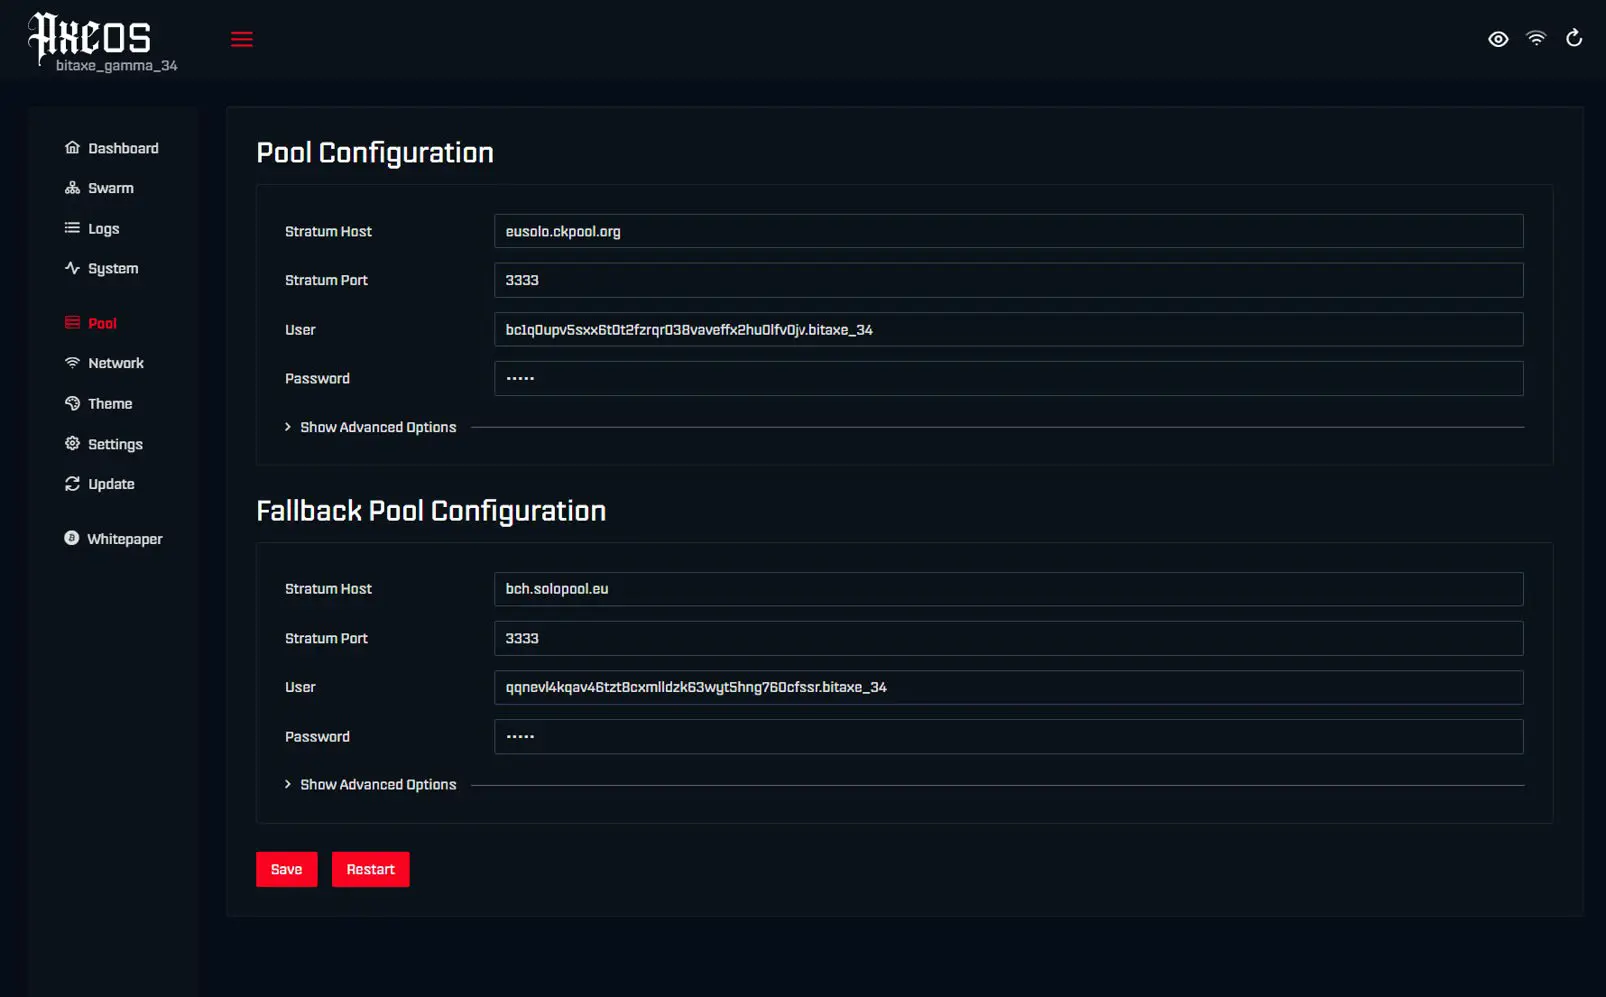Navigate to System page
The image size is (1606, 997).
pyautogui.click(x=113, y=269)
